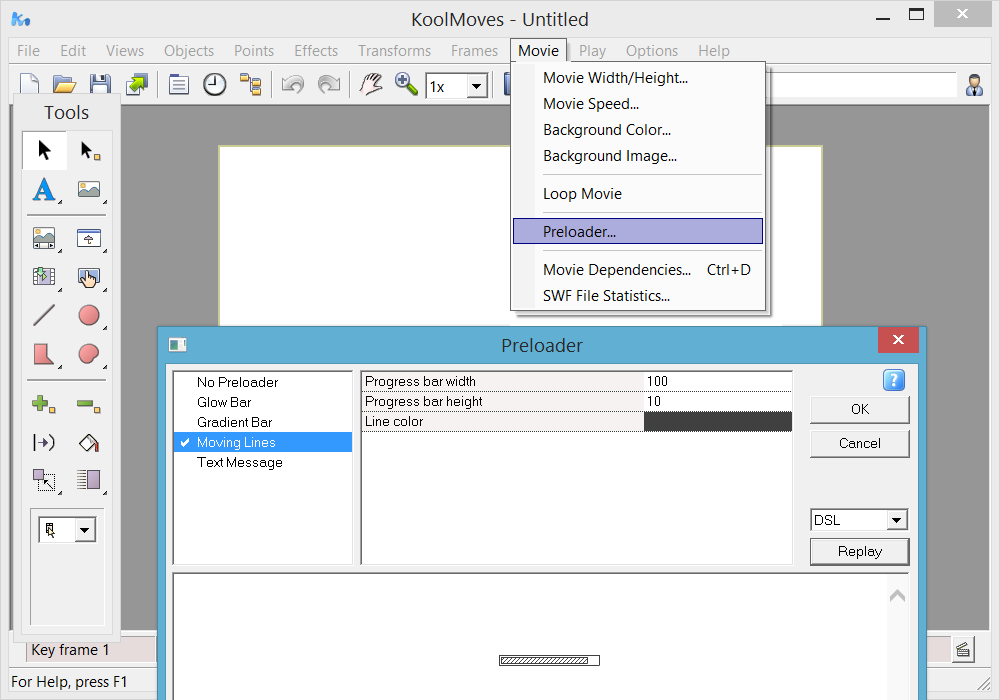Image resolution: width=1000 pixels, height=700 pixels.
Task: Edit the Progress bar height value 10
Action: point(717,402)
